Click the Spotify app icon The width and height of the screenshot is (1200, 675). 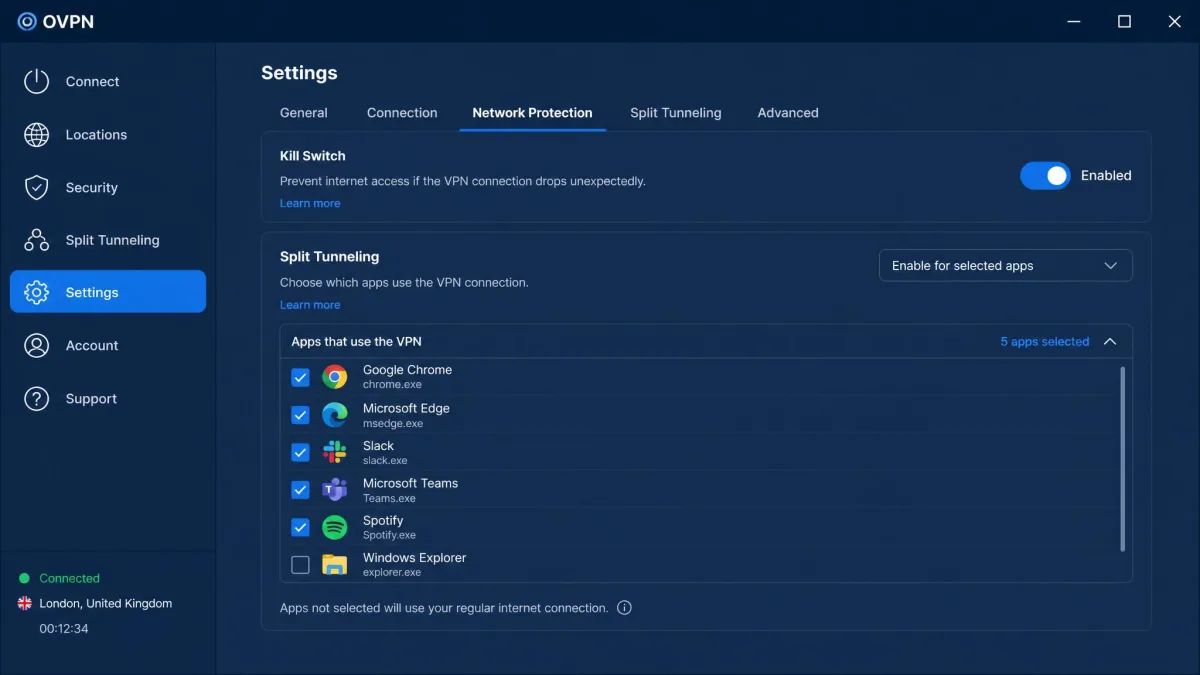(334, 527)
